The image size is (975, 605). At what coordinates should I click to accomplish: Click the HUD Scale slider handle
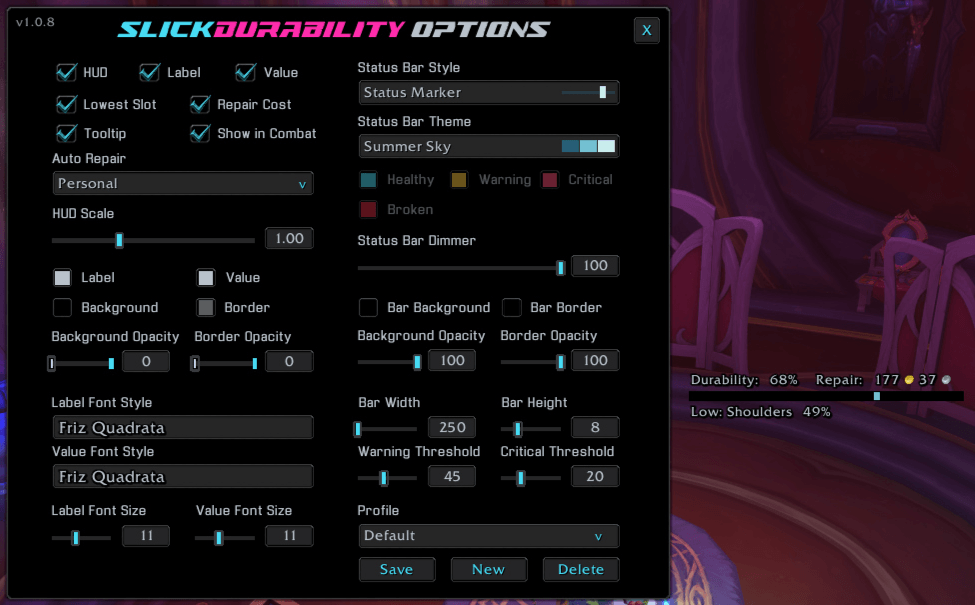point(119,240)
